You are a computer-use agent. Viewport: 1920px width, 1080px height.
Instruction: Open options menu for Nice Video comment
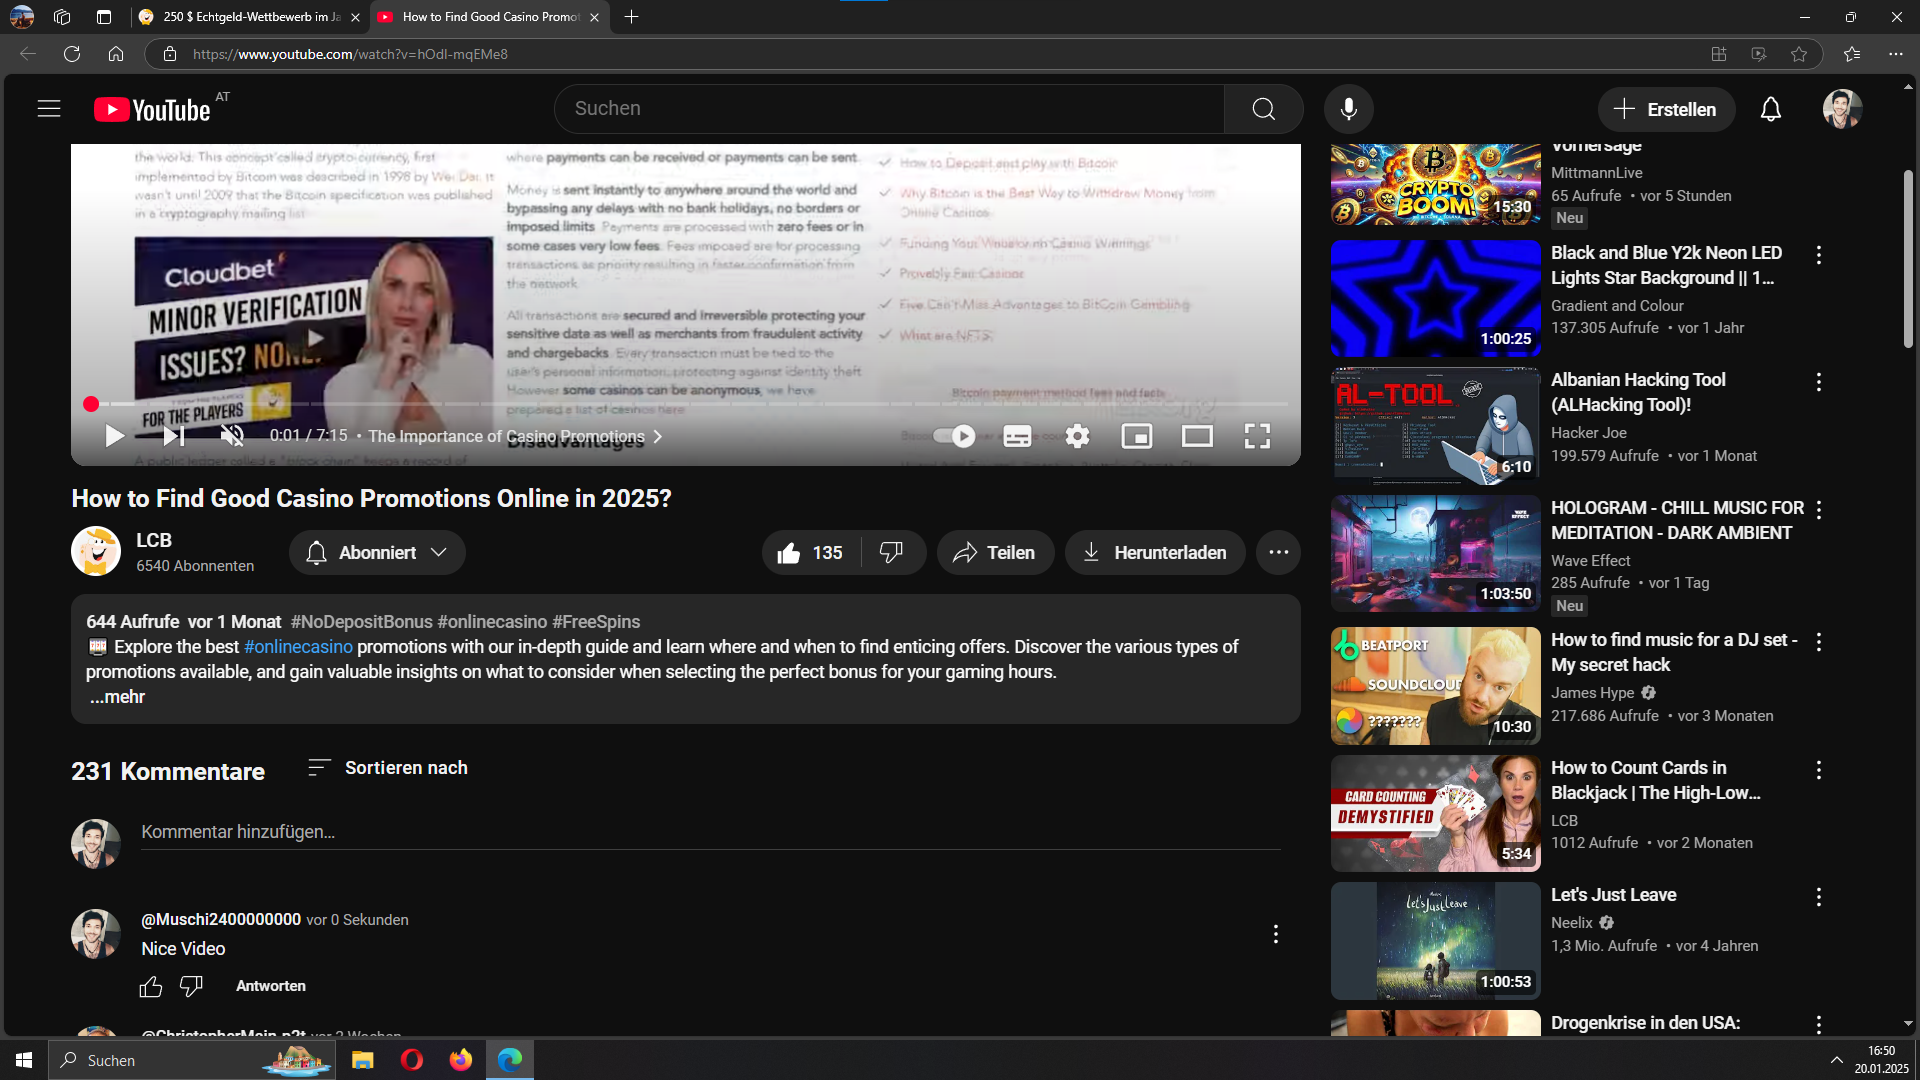(x=1275, y=934)
